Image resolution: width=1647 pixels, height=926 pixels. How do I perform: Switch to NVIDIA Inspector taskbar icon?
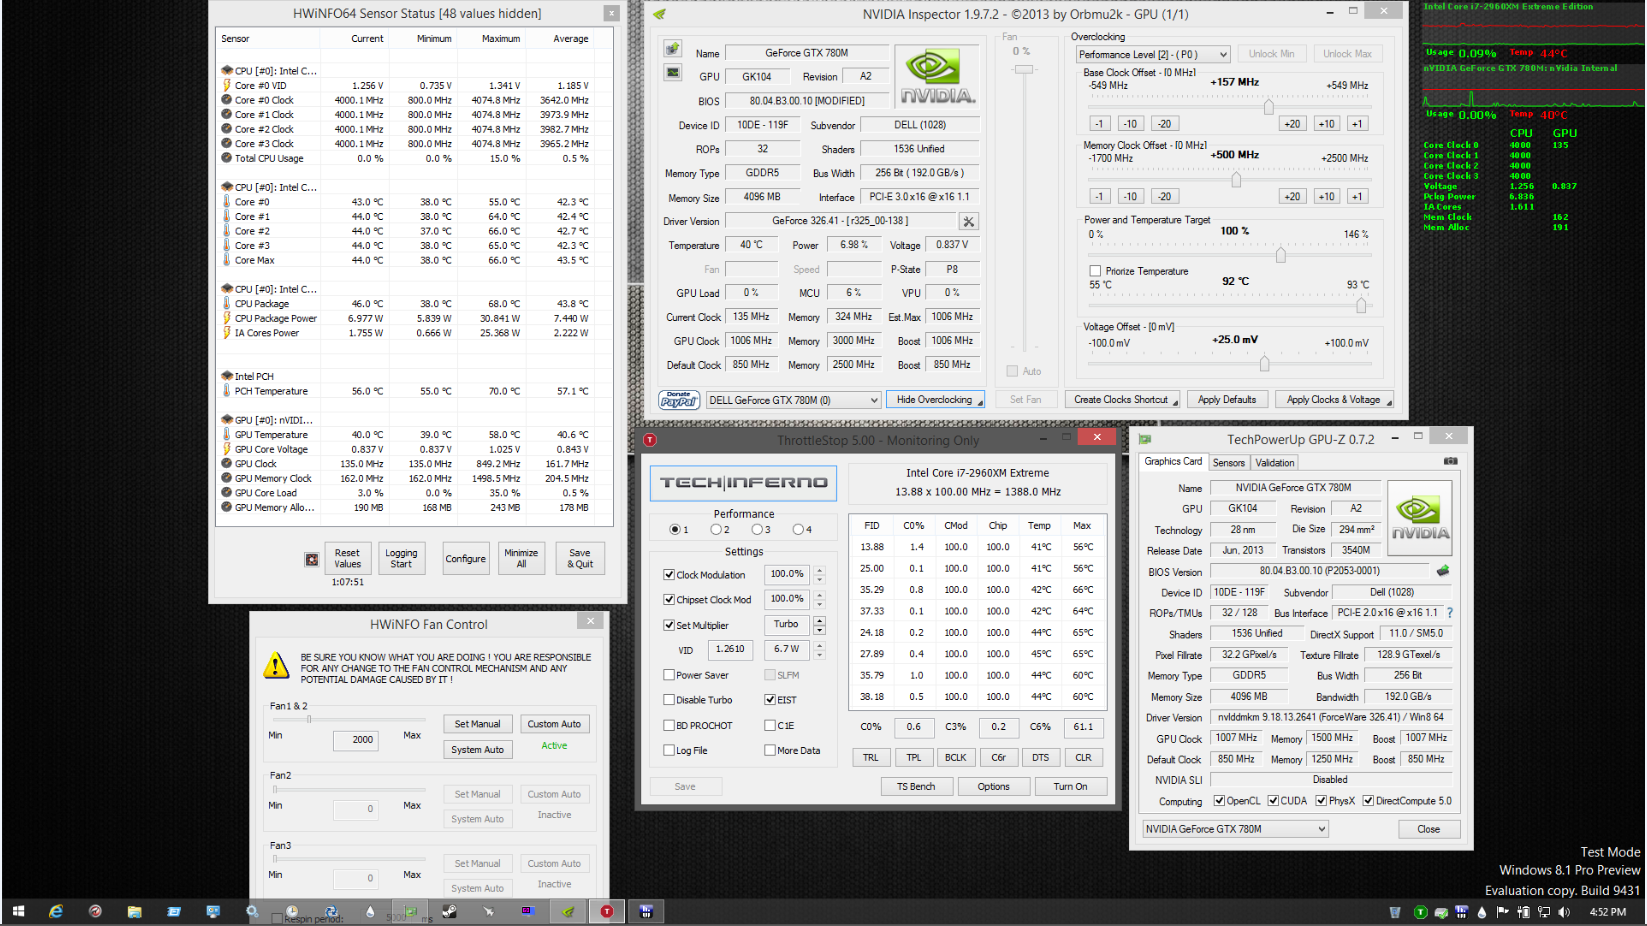[x=567, y=911]
